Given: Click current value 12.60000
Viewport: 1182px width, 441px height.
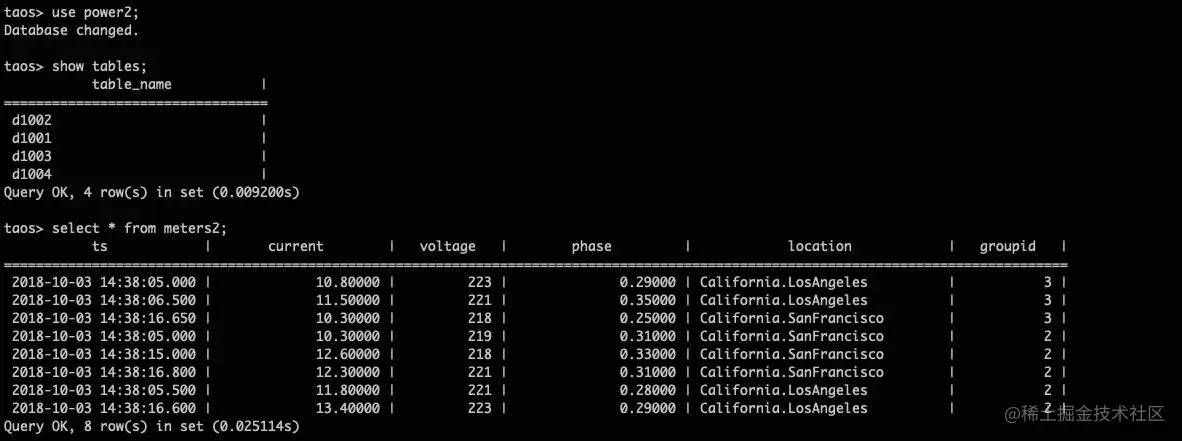Looking at the screenshot, I should click(x=348, y=354).
